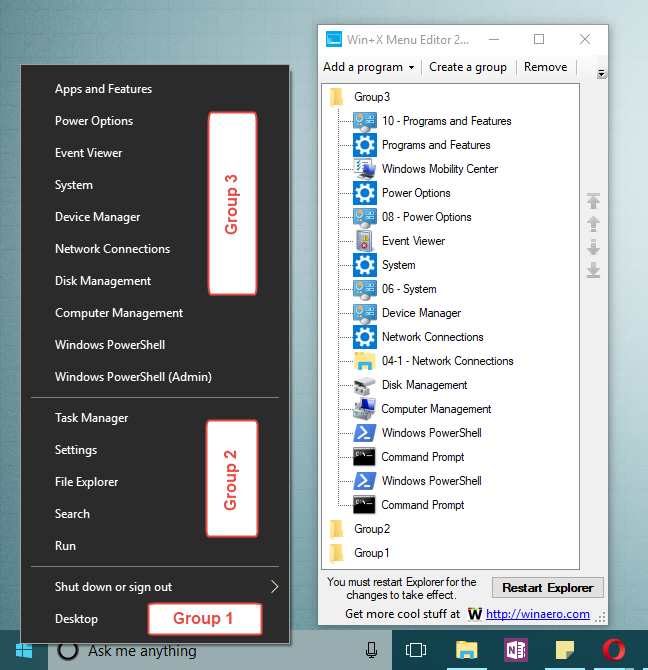648x670 pixels.
Task: Open the toolbar overflow arrow
Action: (x=601, y=73)
